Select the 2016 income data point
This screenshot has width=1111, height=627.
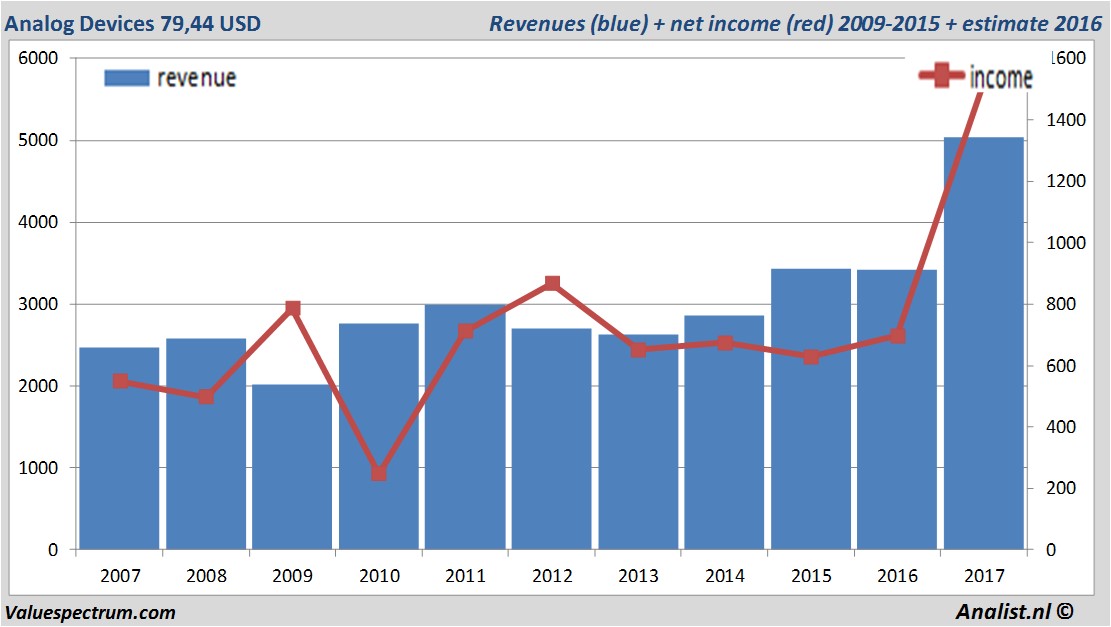point(897,335)
